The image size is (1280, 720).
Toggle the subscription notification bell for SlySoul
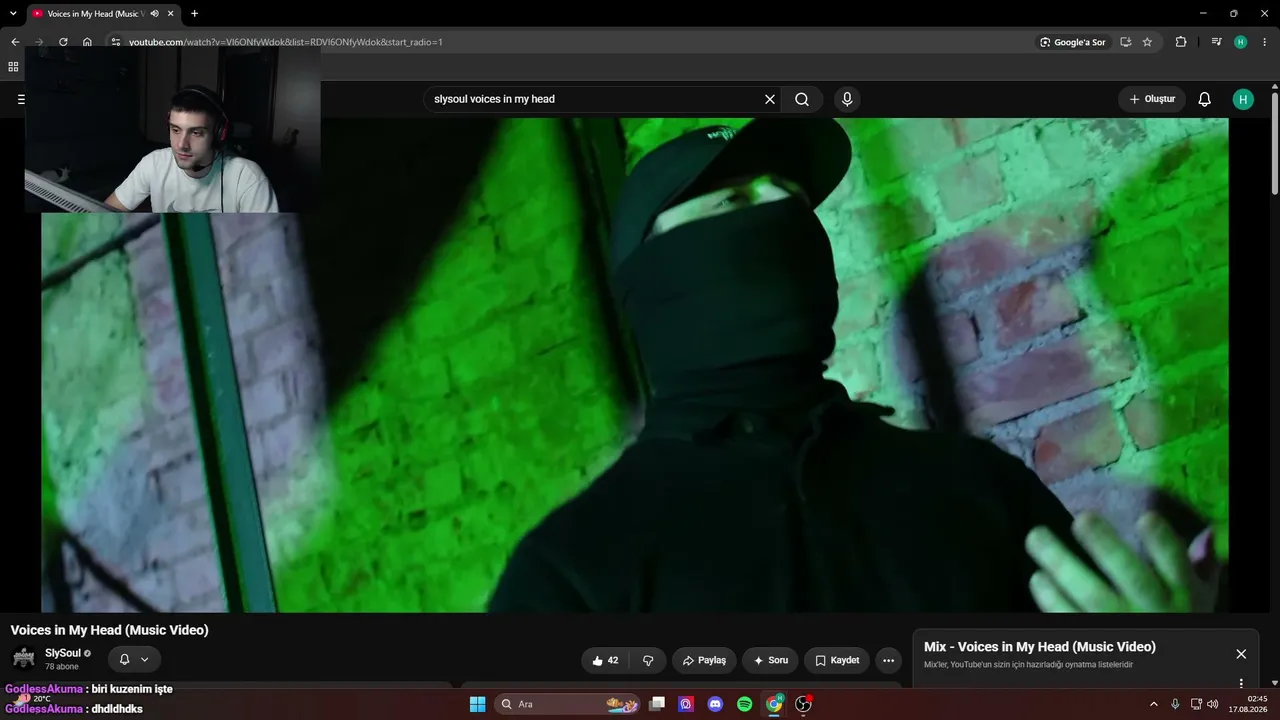(133, 659)
